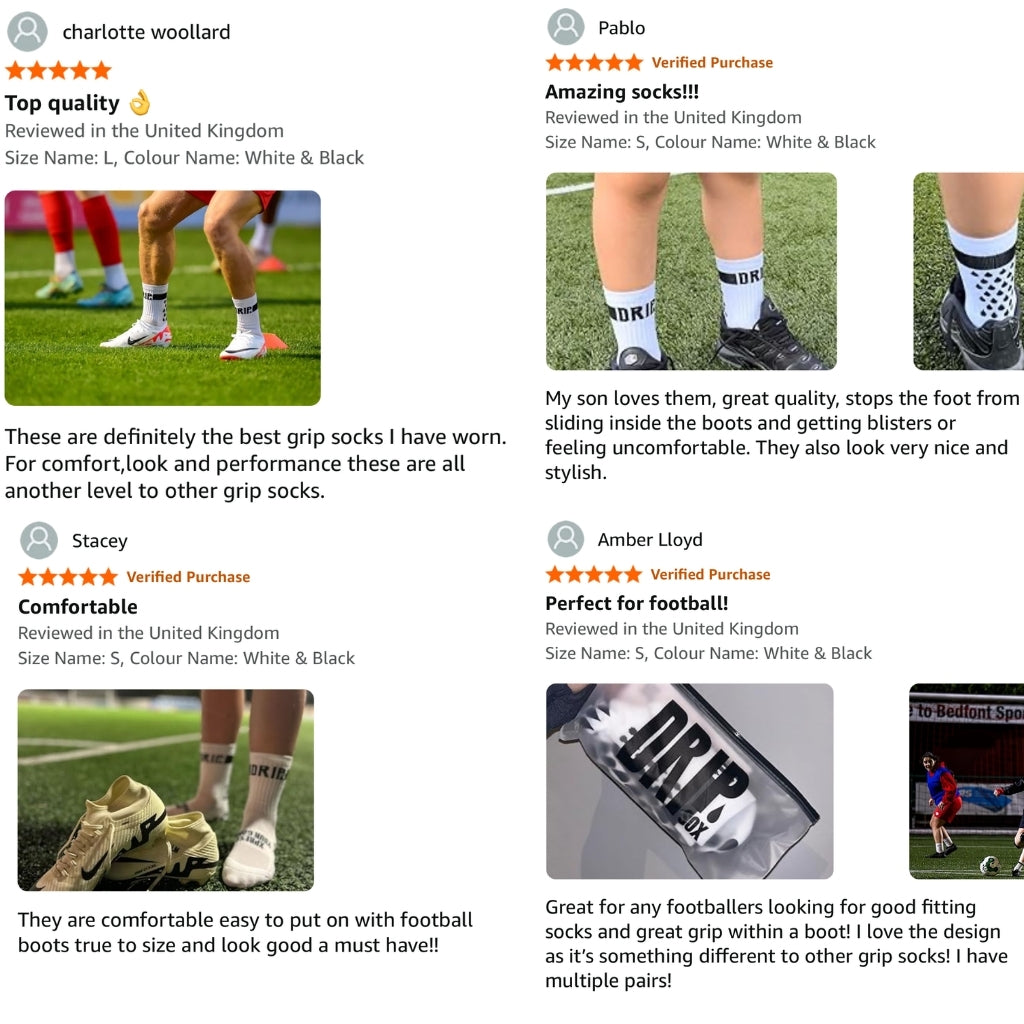
Task: Open the "Perfect for football!" review title
Action: coord(636,603)
